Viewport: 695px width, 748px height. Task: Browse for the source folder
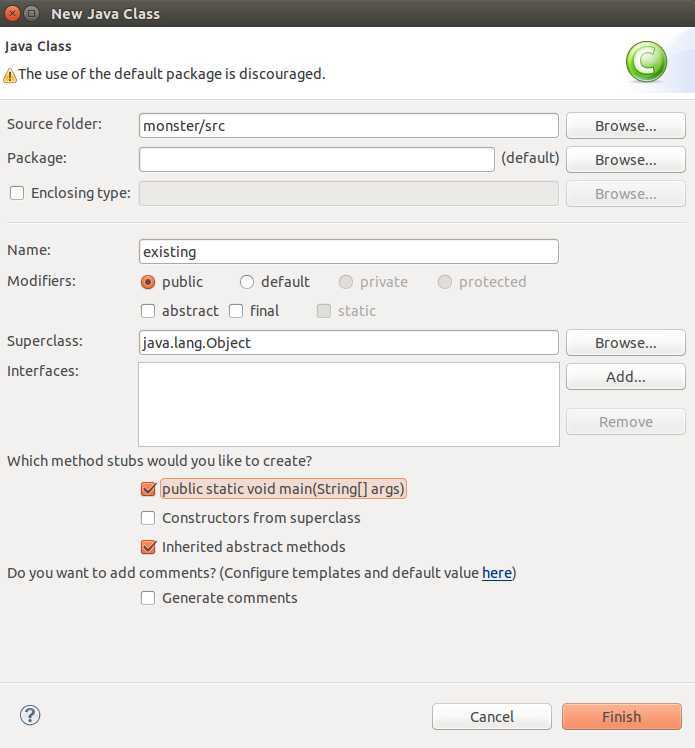[x=625, y=126]
